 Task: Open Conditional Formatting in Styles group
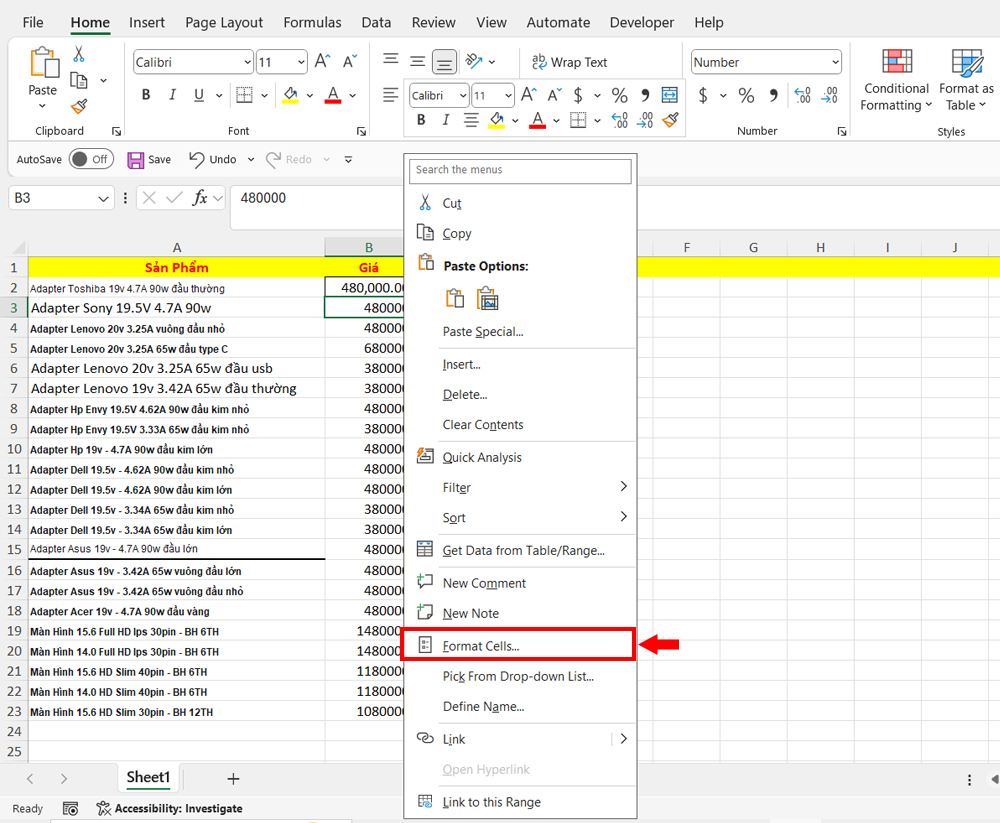click(x=897, y=80)
